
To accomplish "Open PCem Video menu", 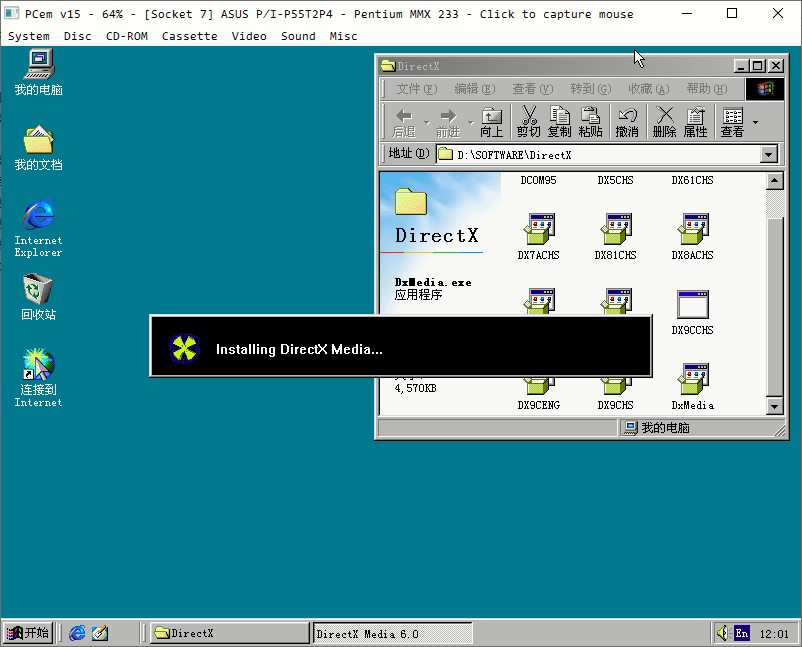I will pos(249,36).
